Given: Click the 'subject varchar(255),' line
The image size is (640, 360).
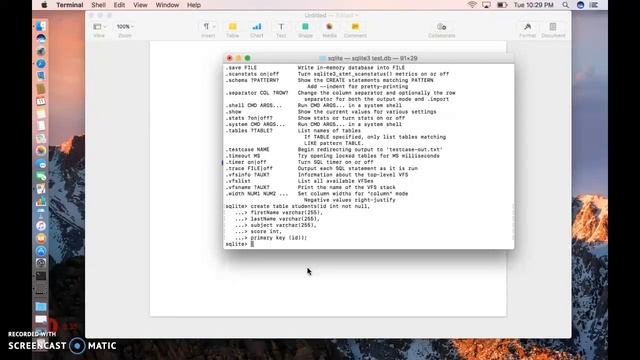Looking at the screenshot, I should 276,225.
